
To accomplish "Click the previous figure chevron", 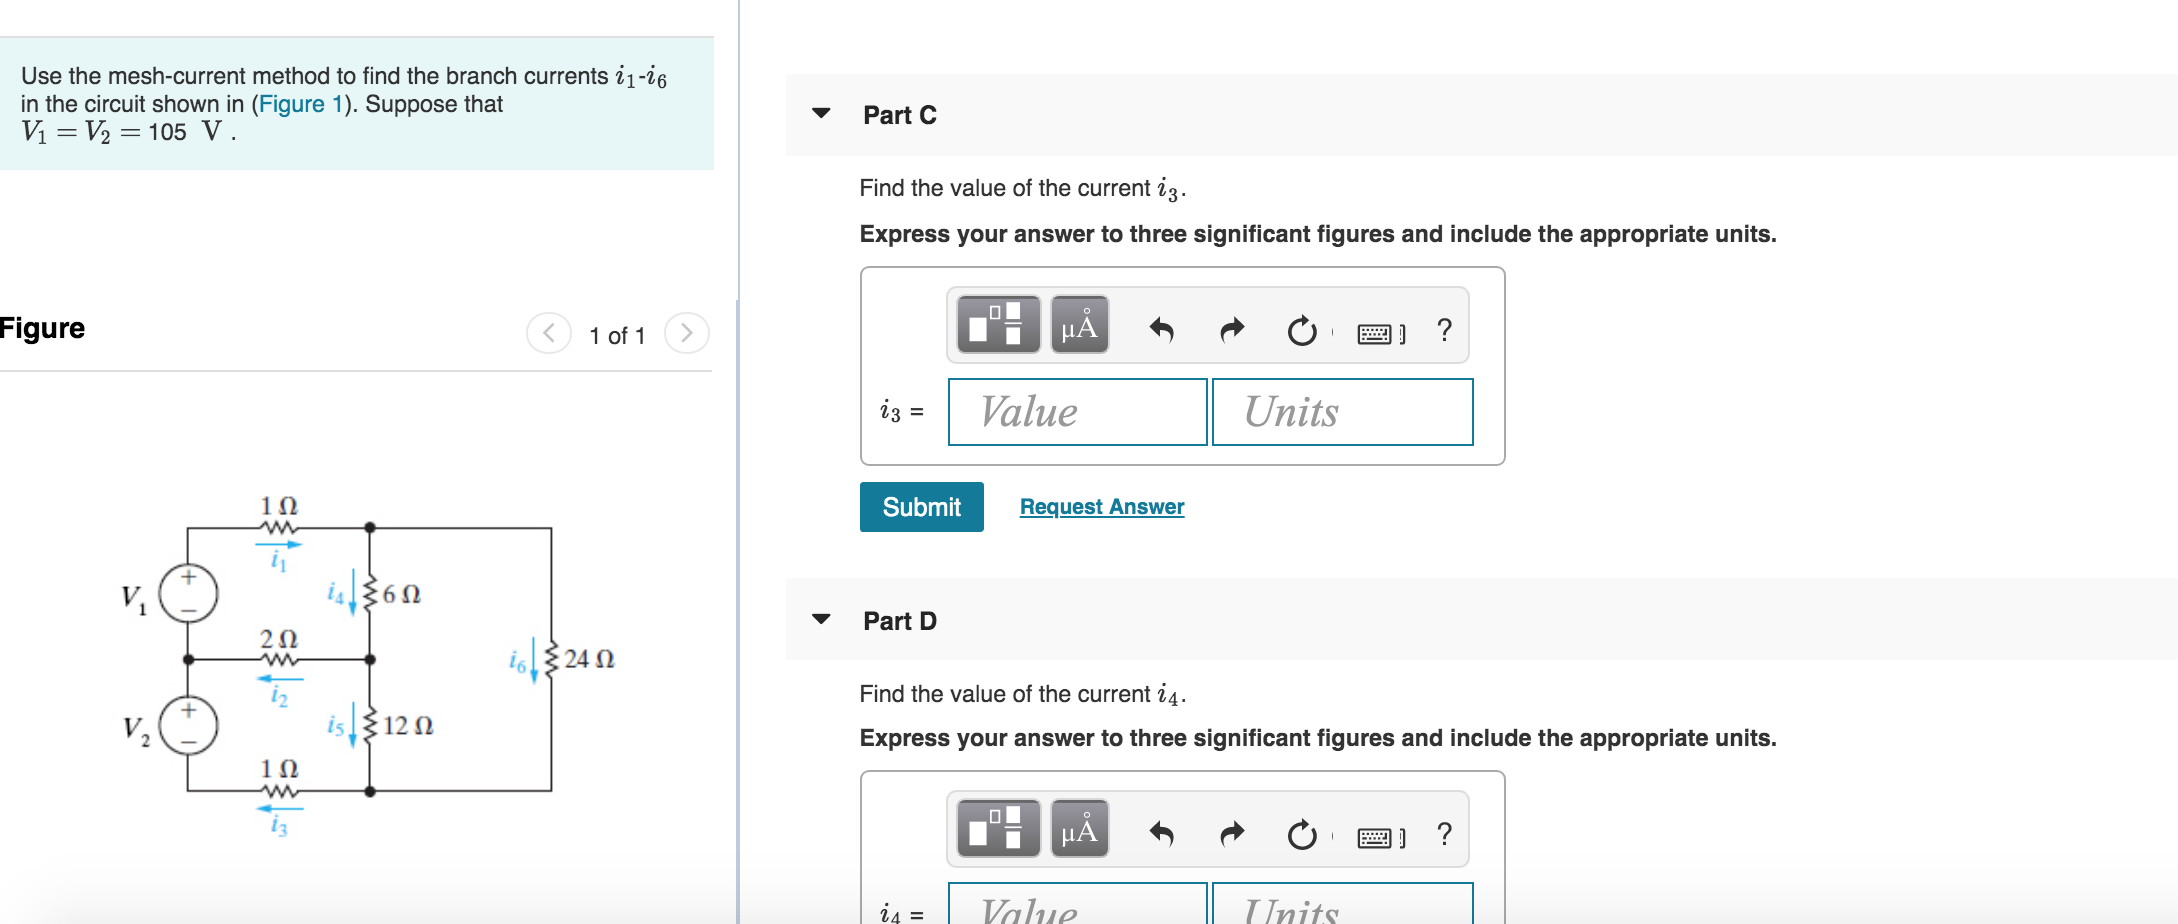I will pyautogui.click(x=548, y=335).
